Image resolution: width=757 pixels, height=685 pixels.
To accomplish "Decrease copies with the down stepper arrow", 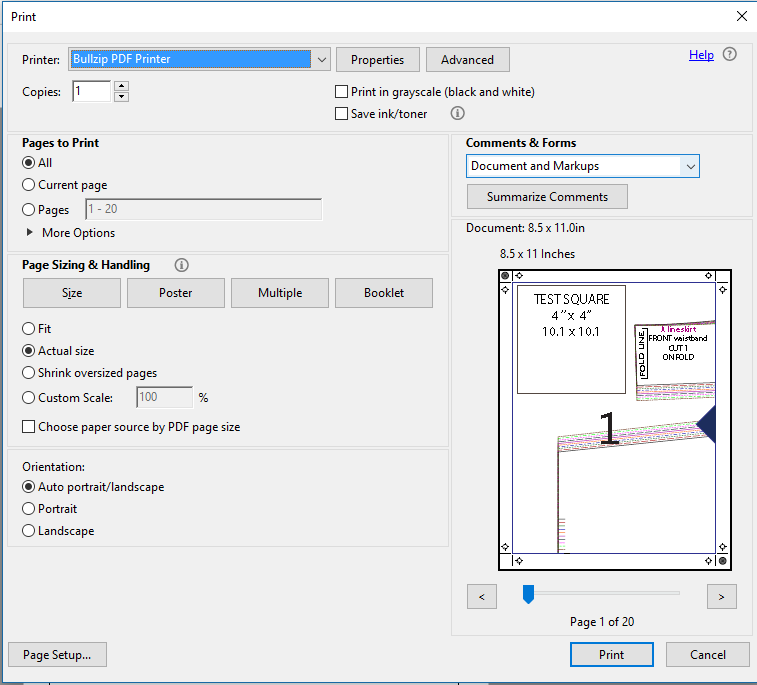I will point(121,97).
